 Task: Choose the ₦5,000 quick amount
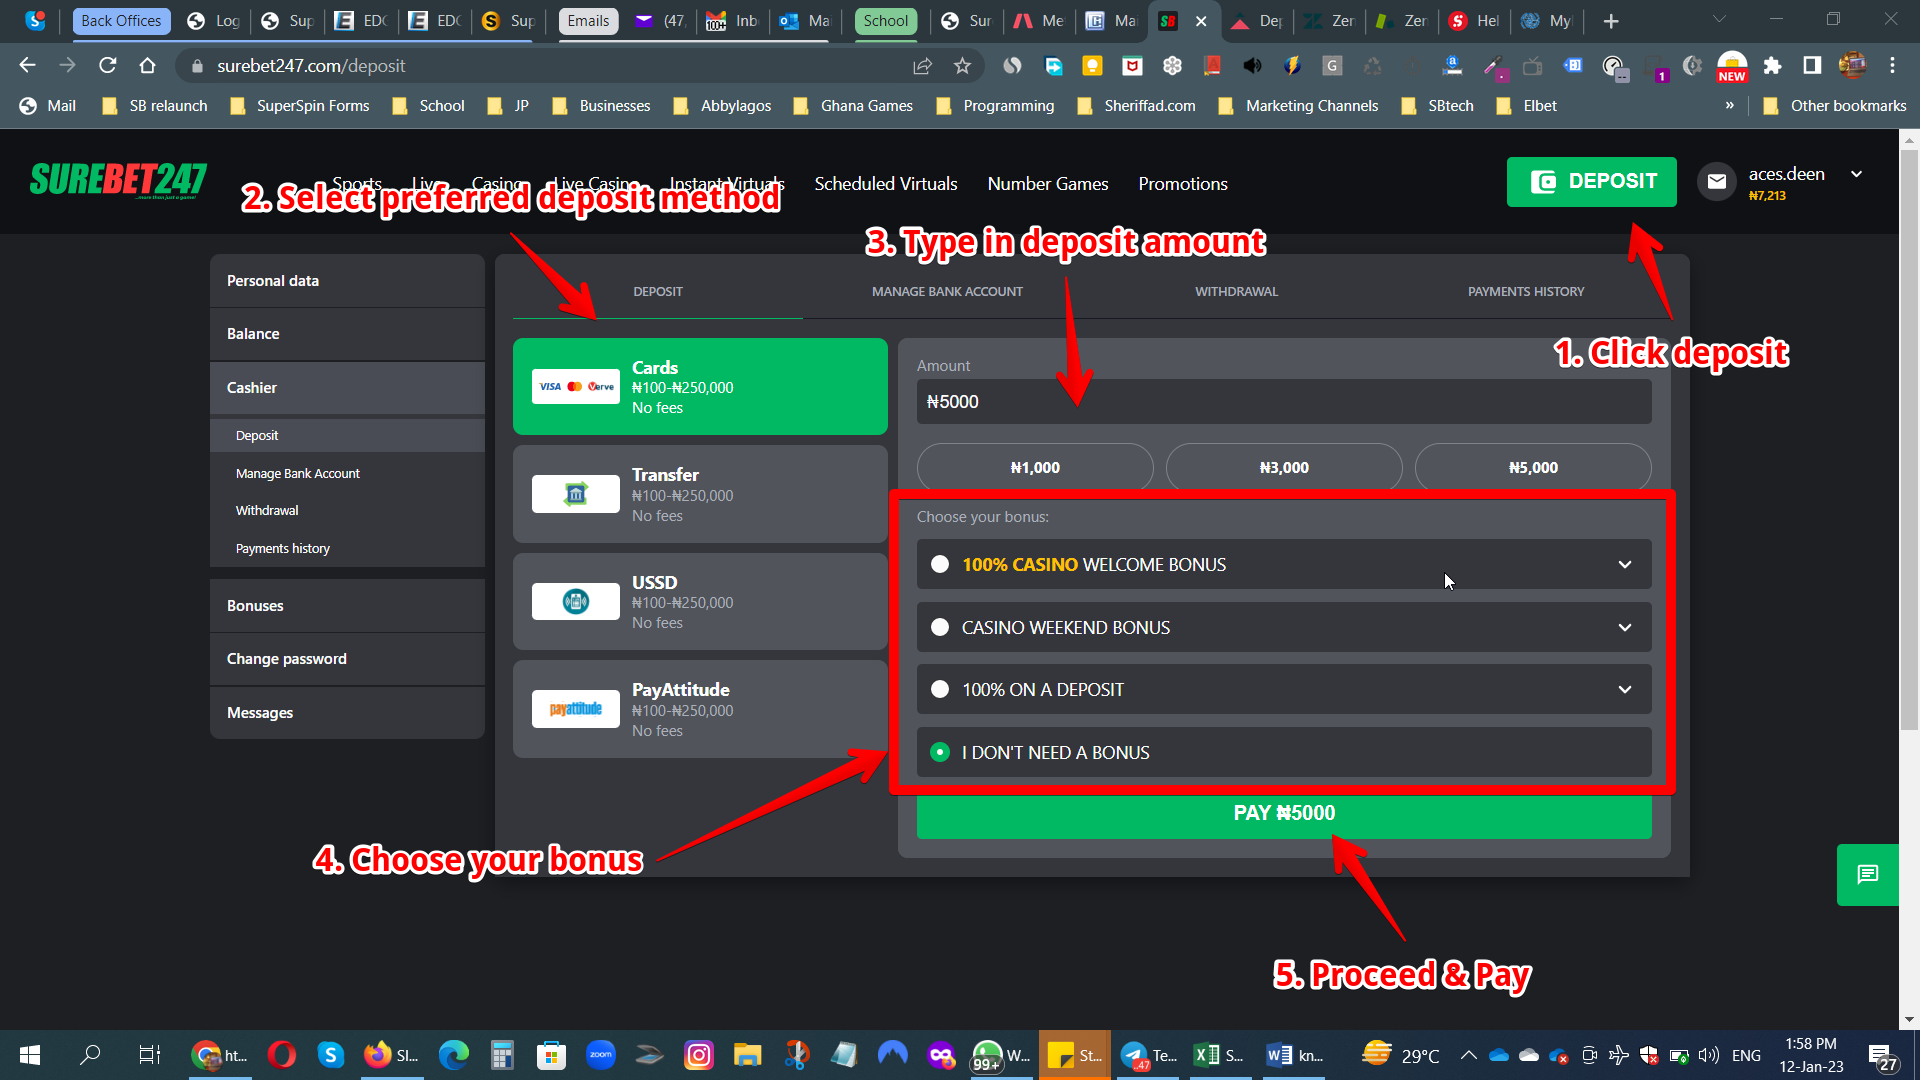click(1533, 467)
